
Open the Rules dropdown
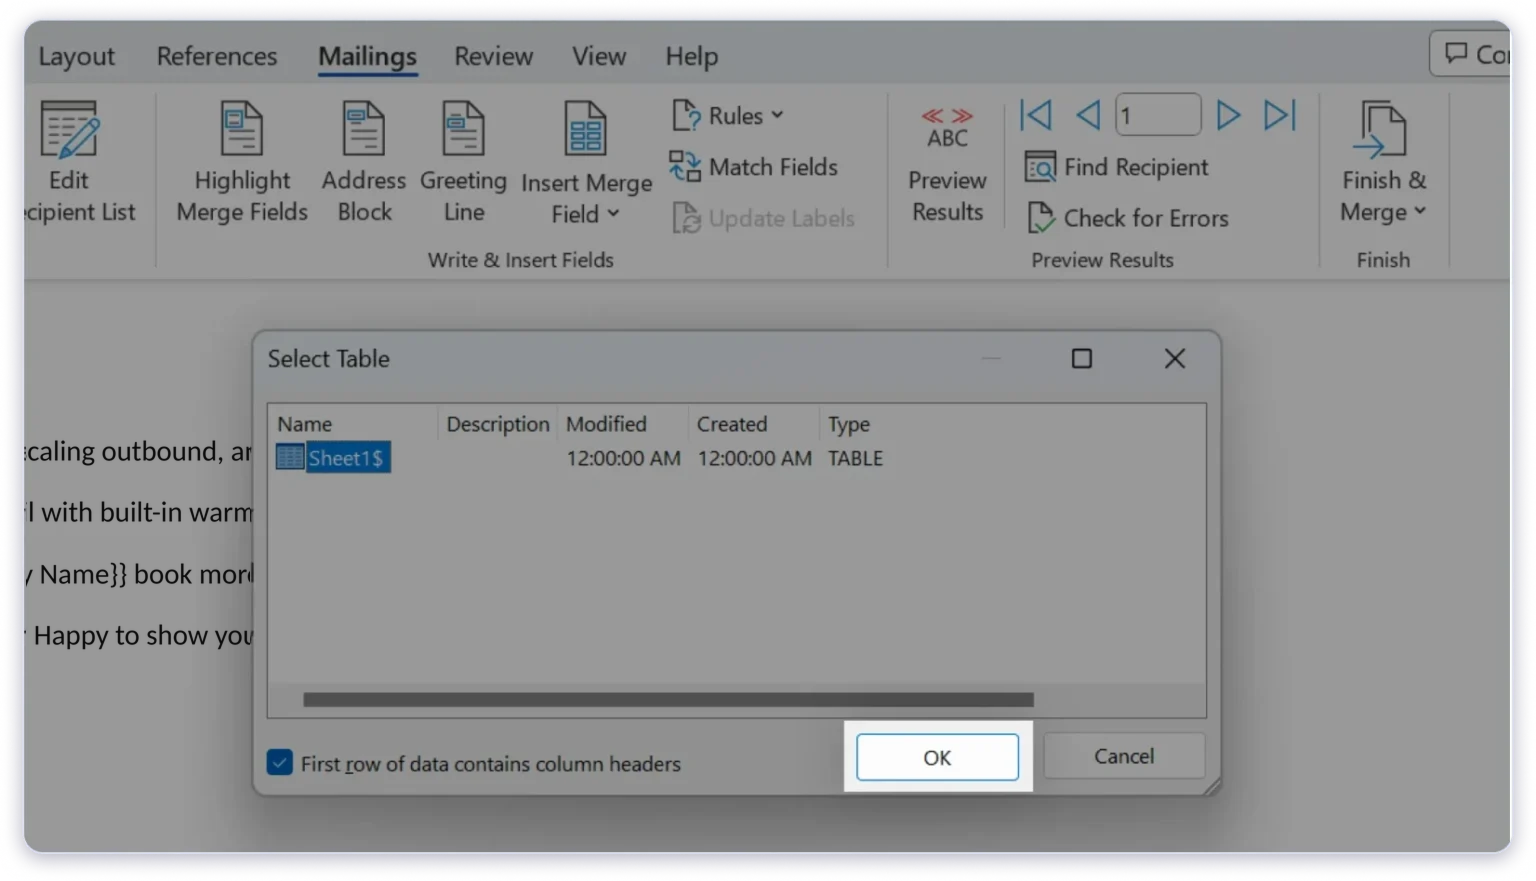(728, 116)
